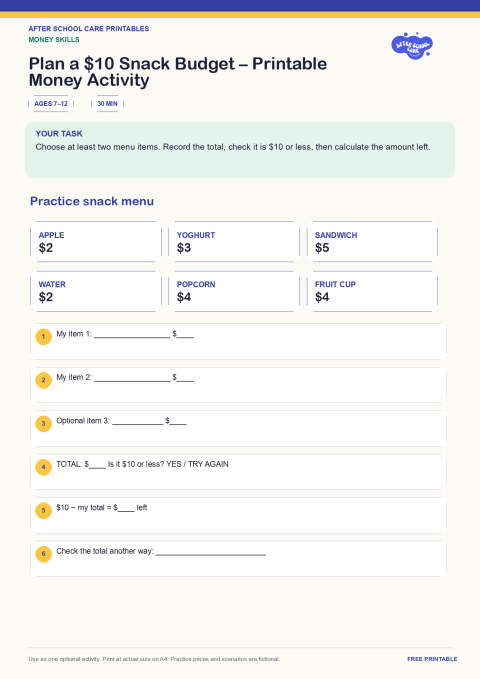Click the My item 2 name blank
The height and width of the screenshot is (679, 480).
[x=132, y=378]
